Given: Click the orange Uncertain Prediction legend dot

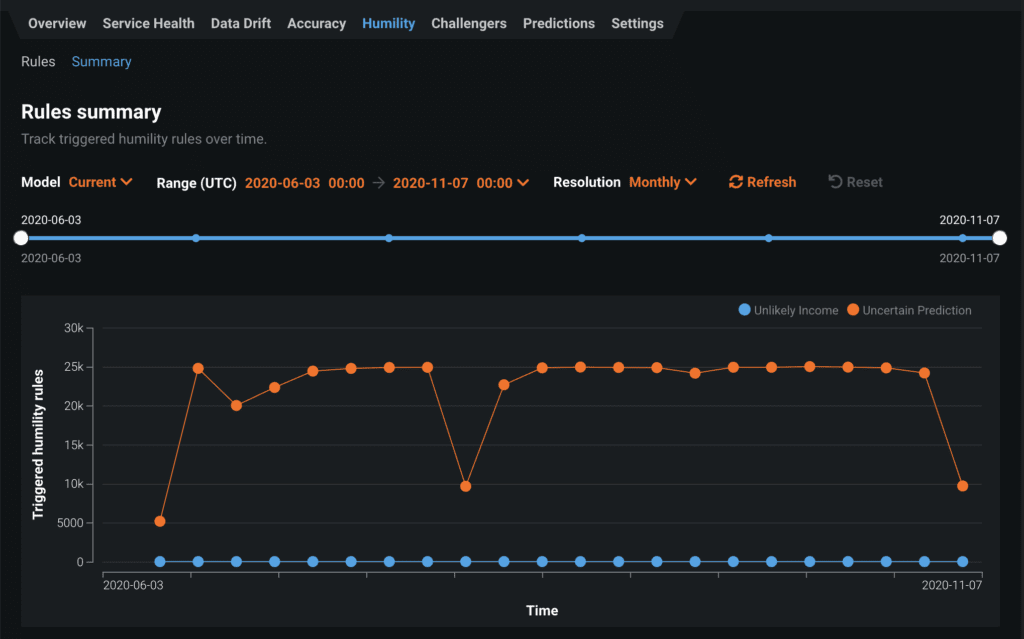Looking at the screenshot, I should [853, 310].
